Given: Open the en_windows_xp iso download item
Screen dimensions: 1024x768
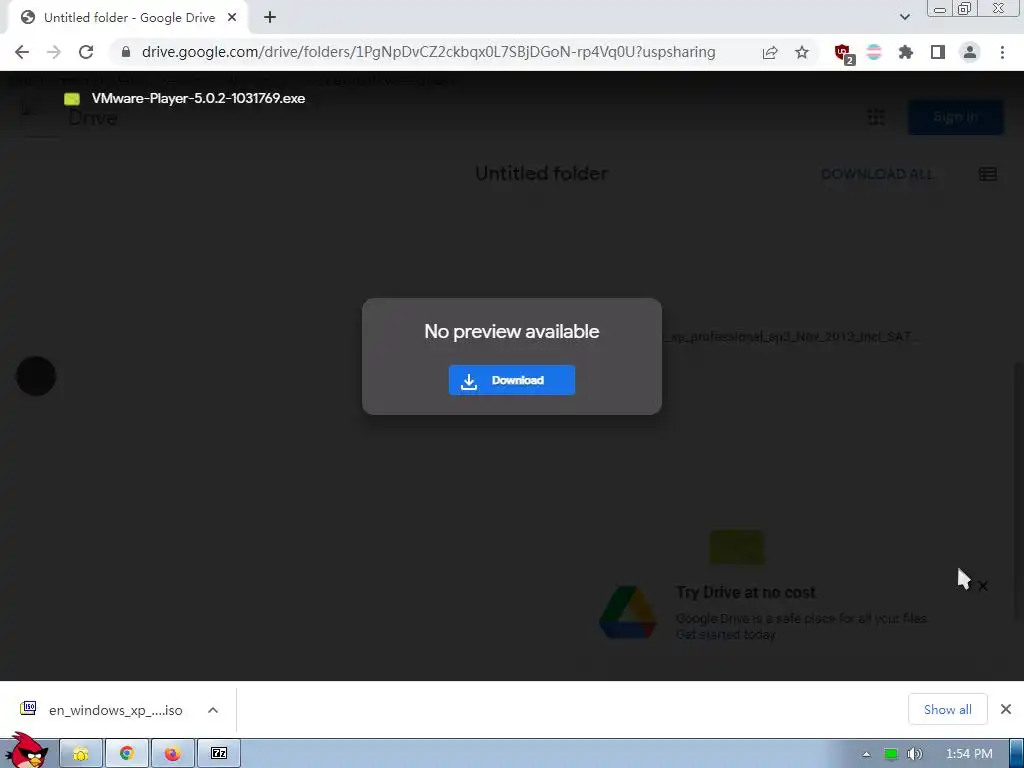Looking at the screenshot, I should pos(104,710).
